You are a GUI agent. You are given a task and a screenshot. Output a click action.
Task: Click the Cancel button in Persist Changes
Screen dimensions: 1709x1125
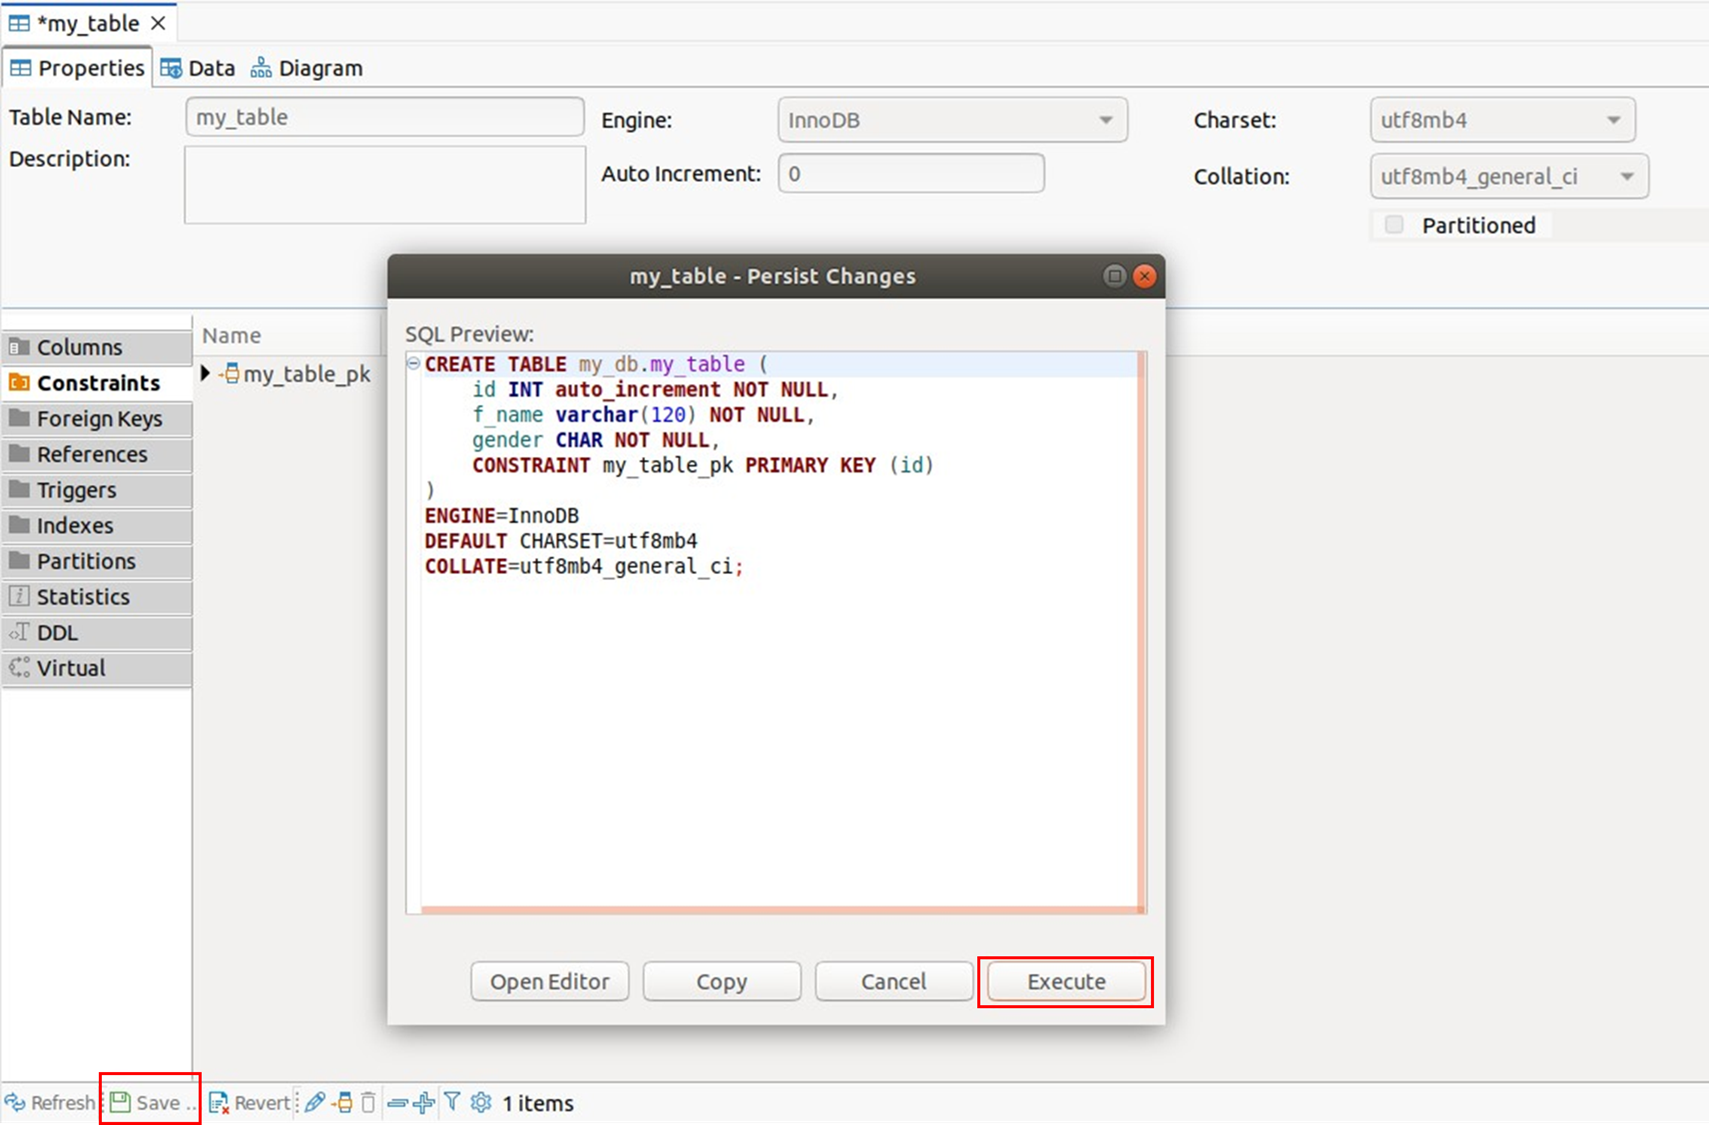click(x=894, y=982)
